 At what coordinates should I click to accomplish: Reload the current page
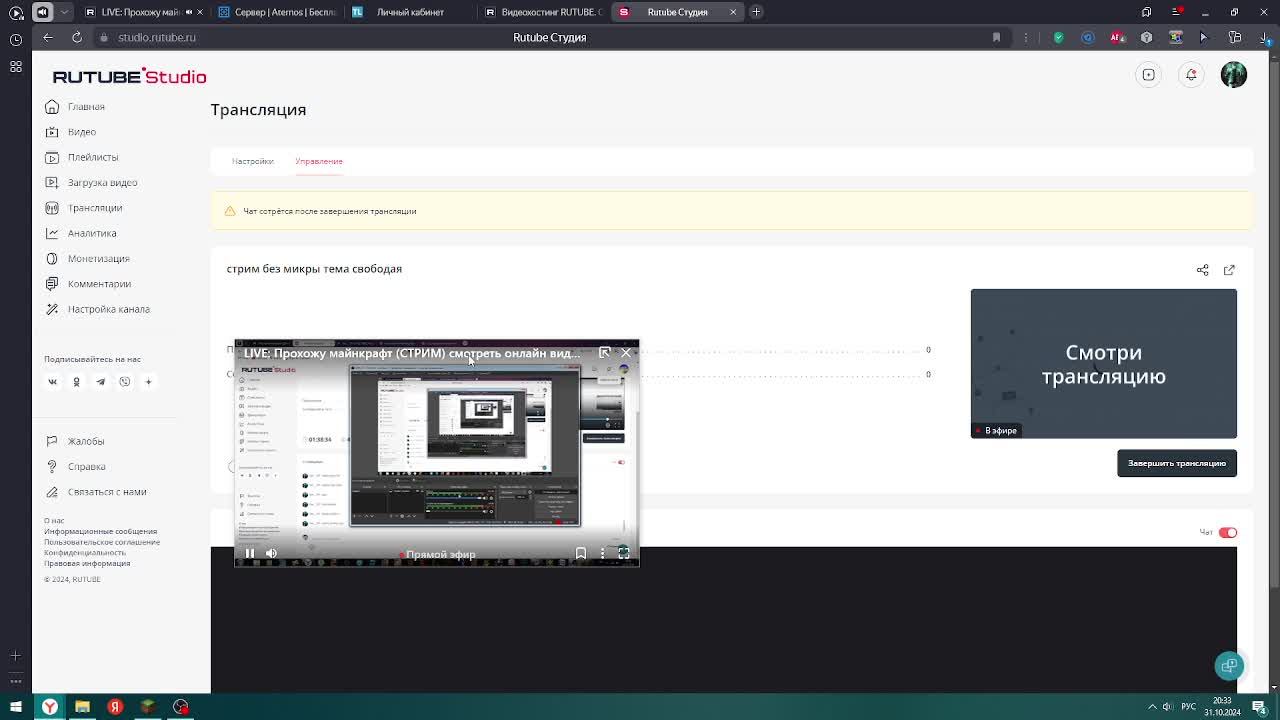point(77,37)
